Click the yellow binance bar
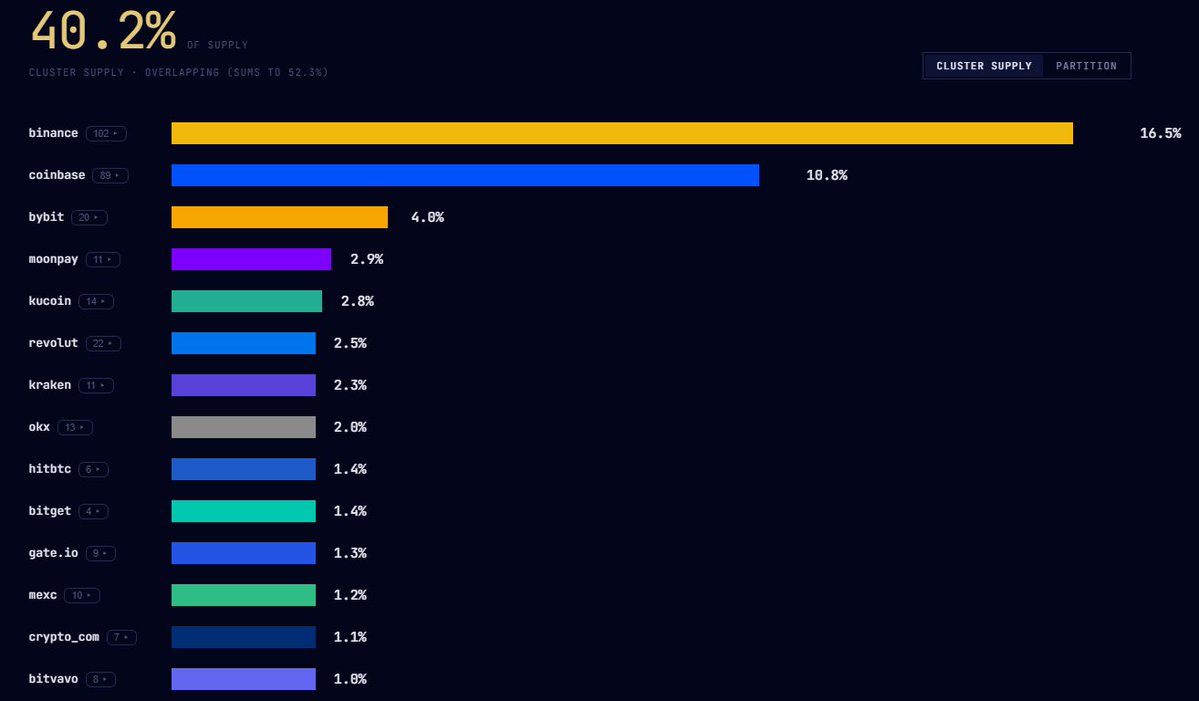This screenshot has width=1199, height=701. click(x=622, y=133)
